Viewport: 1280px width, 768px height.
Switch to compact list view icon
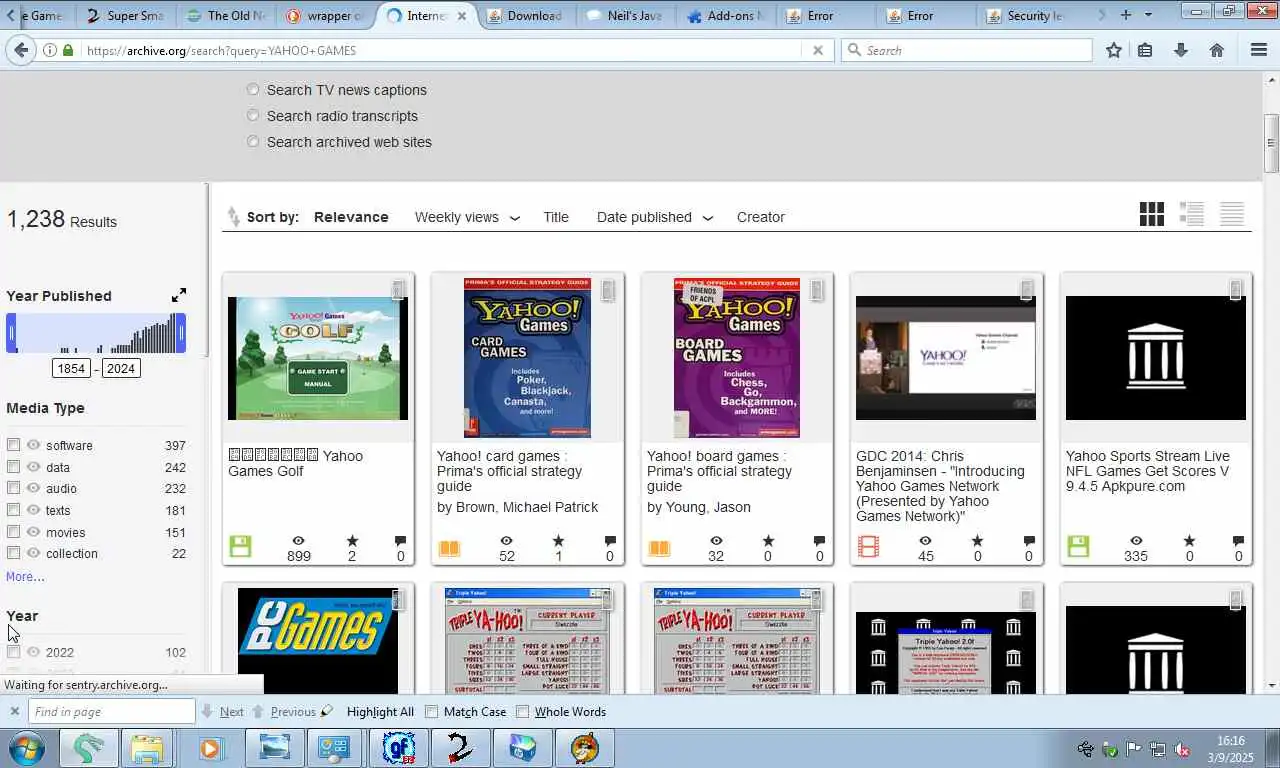pos(1231,214)
